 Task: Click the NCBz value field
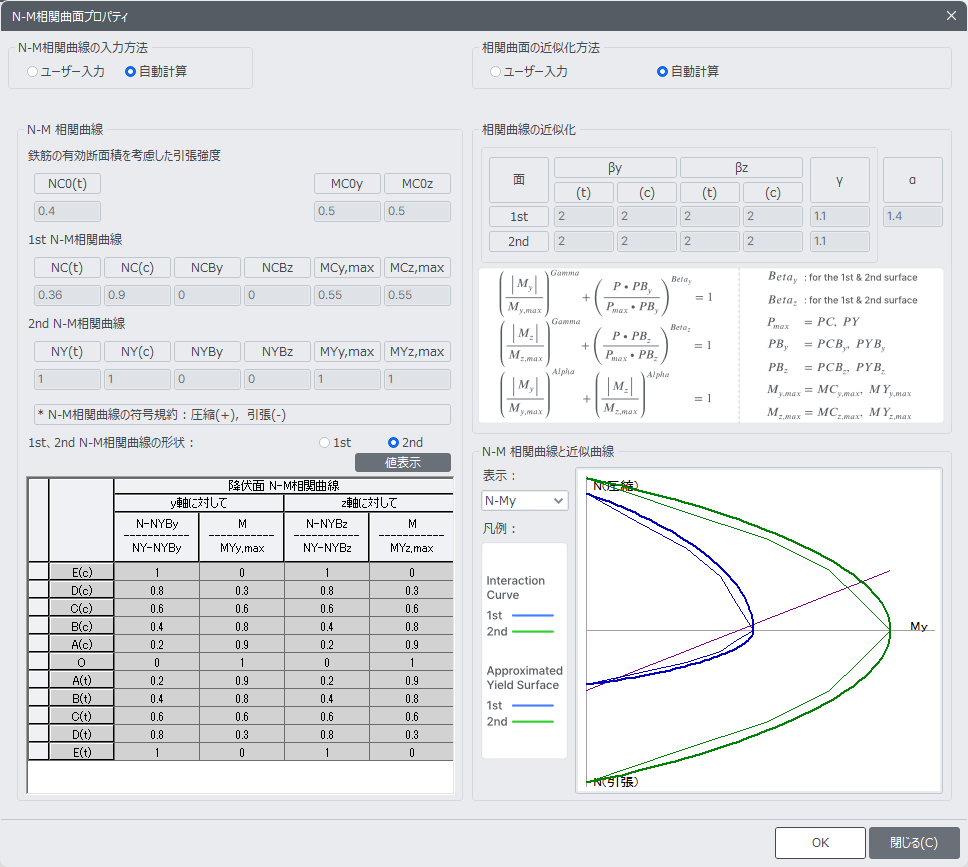click(277, 295)
